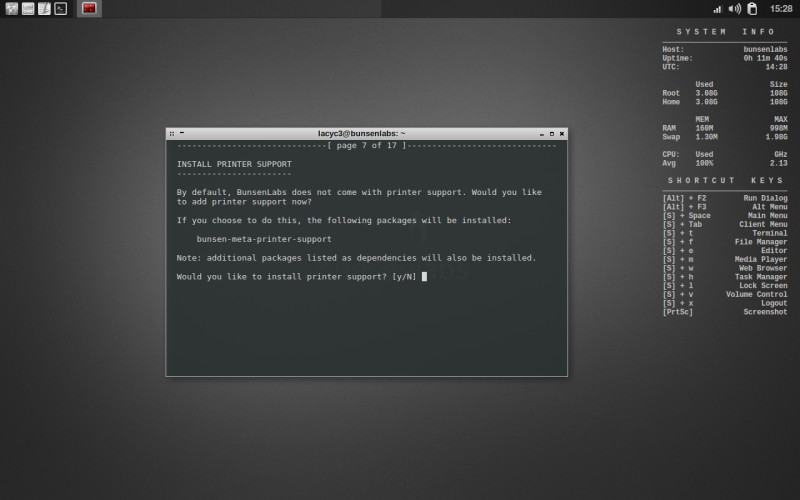Click the '[Alt] + F2 Run Dialog' shortcut line
Screen dimensions: 800x500
point(724,198)
